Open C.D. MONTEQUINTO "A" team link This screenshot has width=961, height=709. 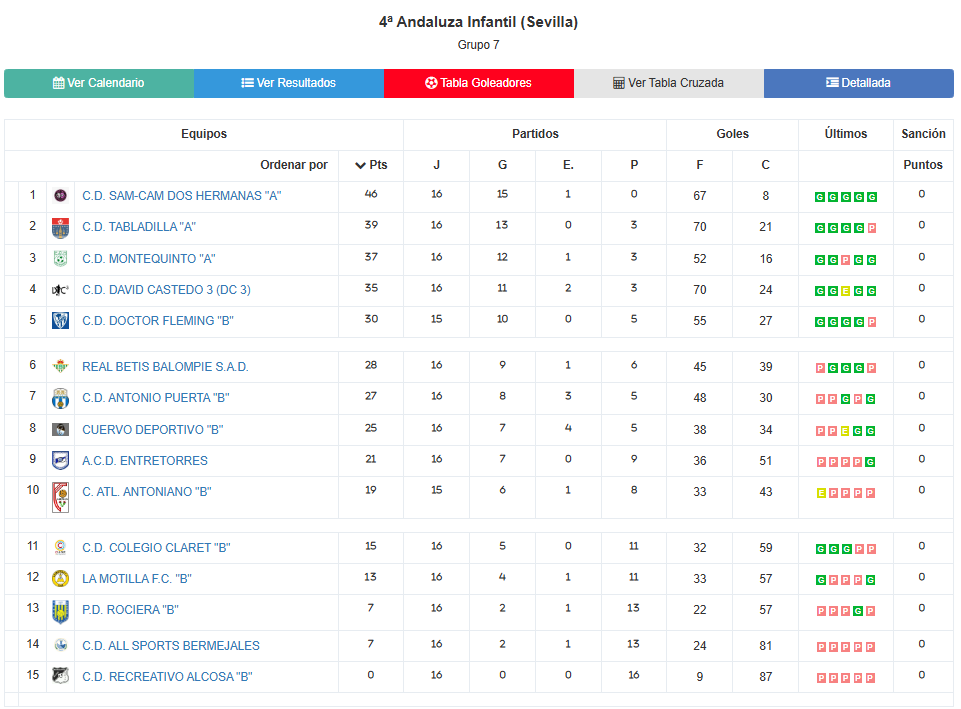click(149, 259)
